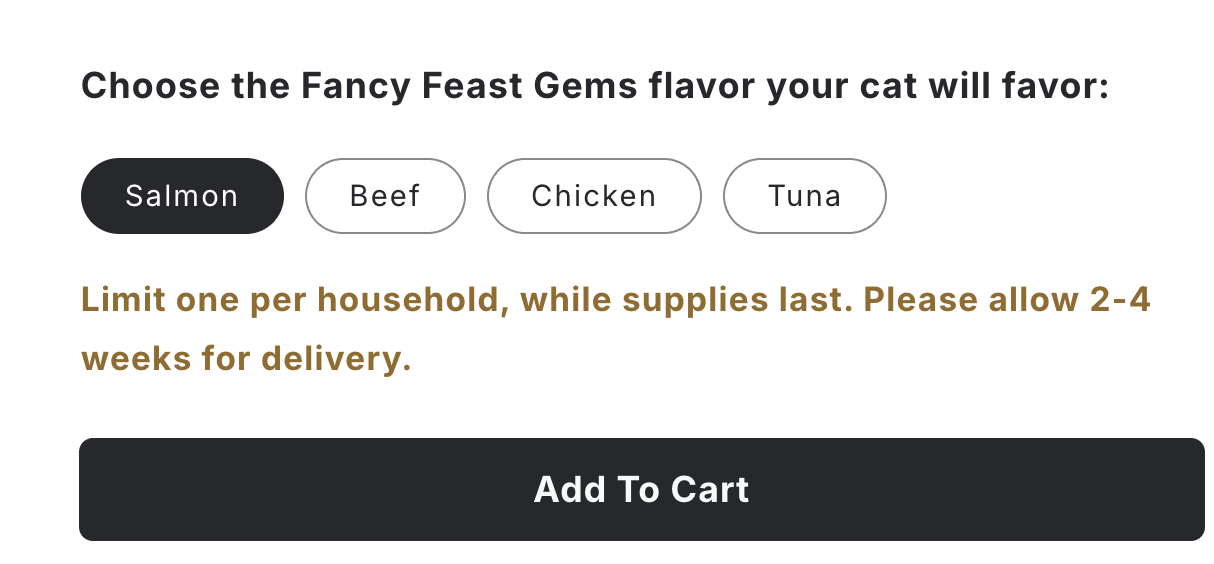This screenshot has height=564, width=1214.
Task: Choose the Beef flavor pill
Action: [385, 196]
